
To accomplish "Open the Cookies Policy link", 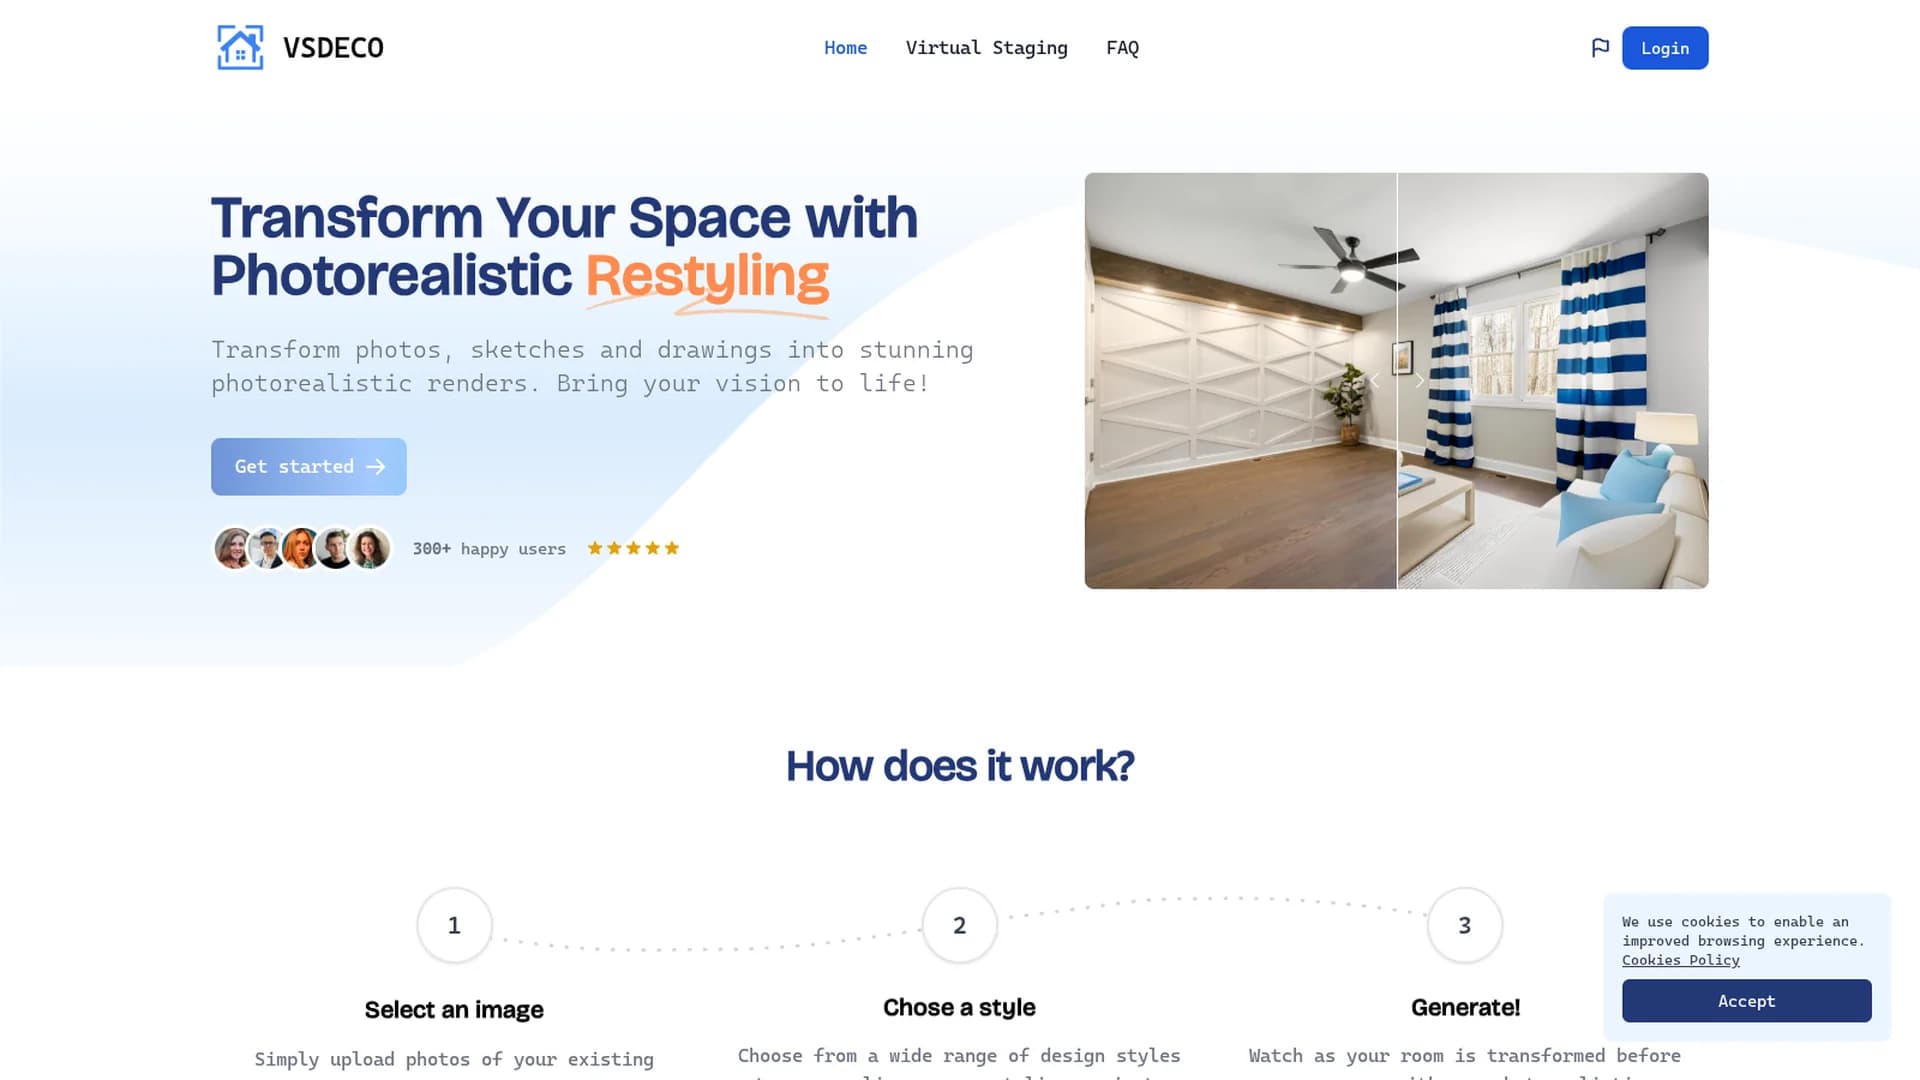I will (1680, 960).
